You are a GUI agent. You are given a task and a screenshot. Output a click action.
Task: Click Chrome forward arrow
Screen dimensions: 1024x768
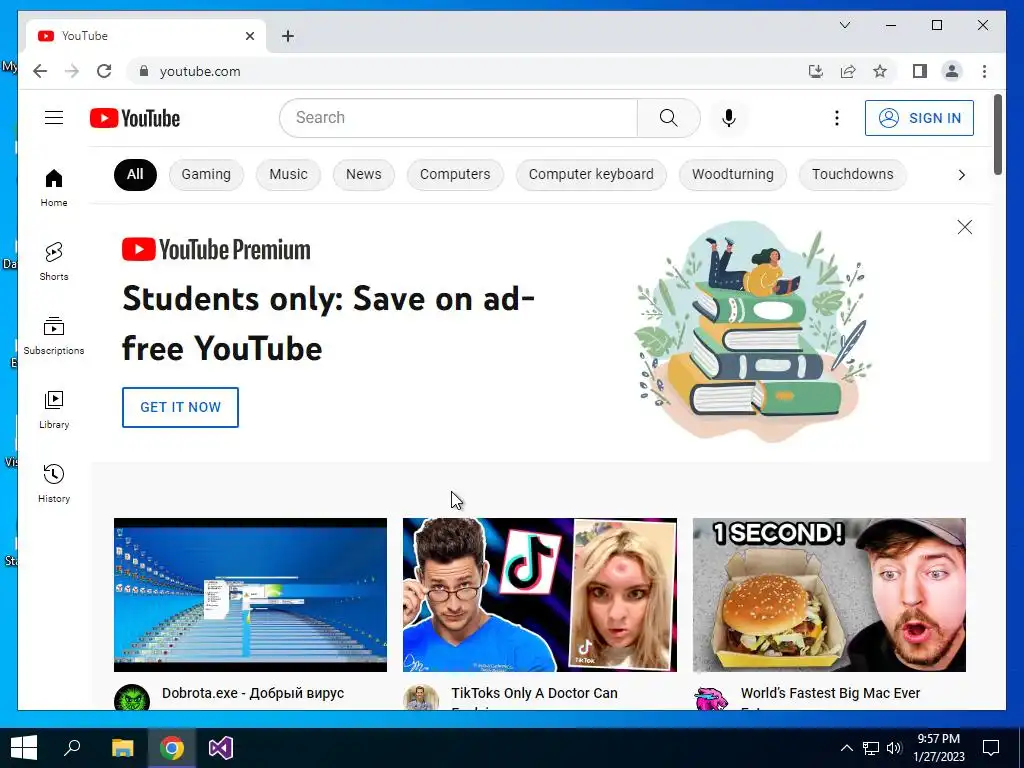click(72, 71)
